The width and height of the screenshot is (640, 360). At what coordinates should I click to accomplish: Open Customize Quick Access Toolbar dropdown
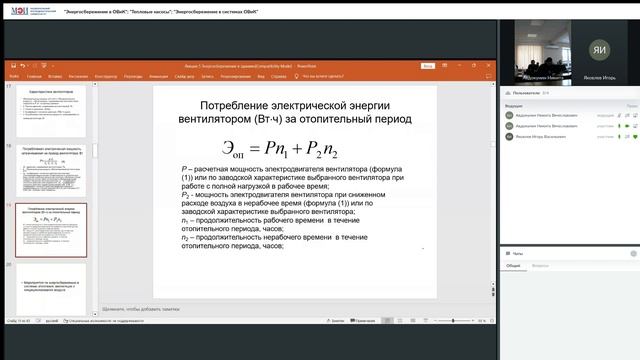(53, 66)
